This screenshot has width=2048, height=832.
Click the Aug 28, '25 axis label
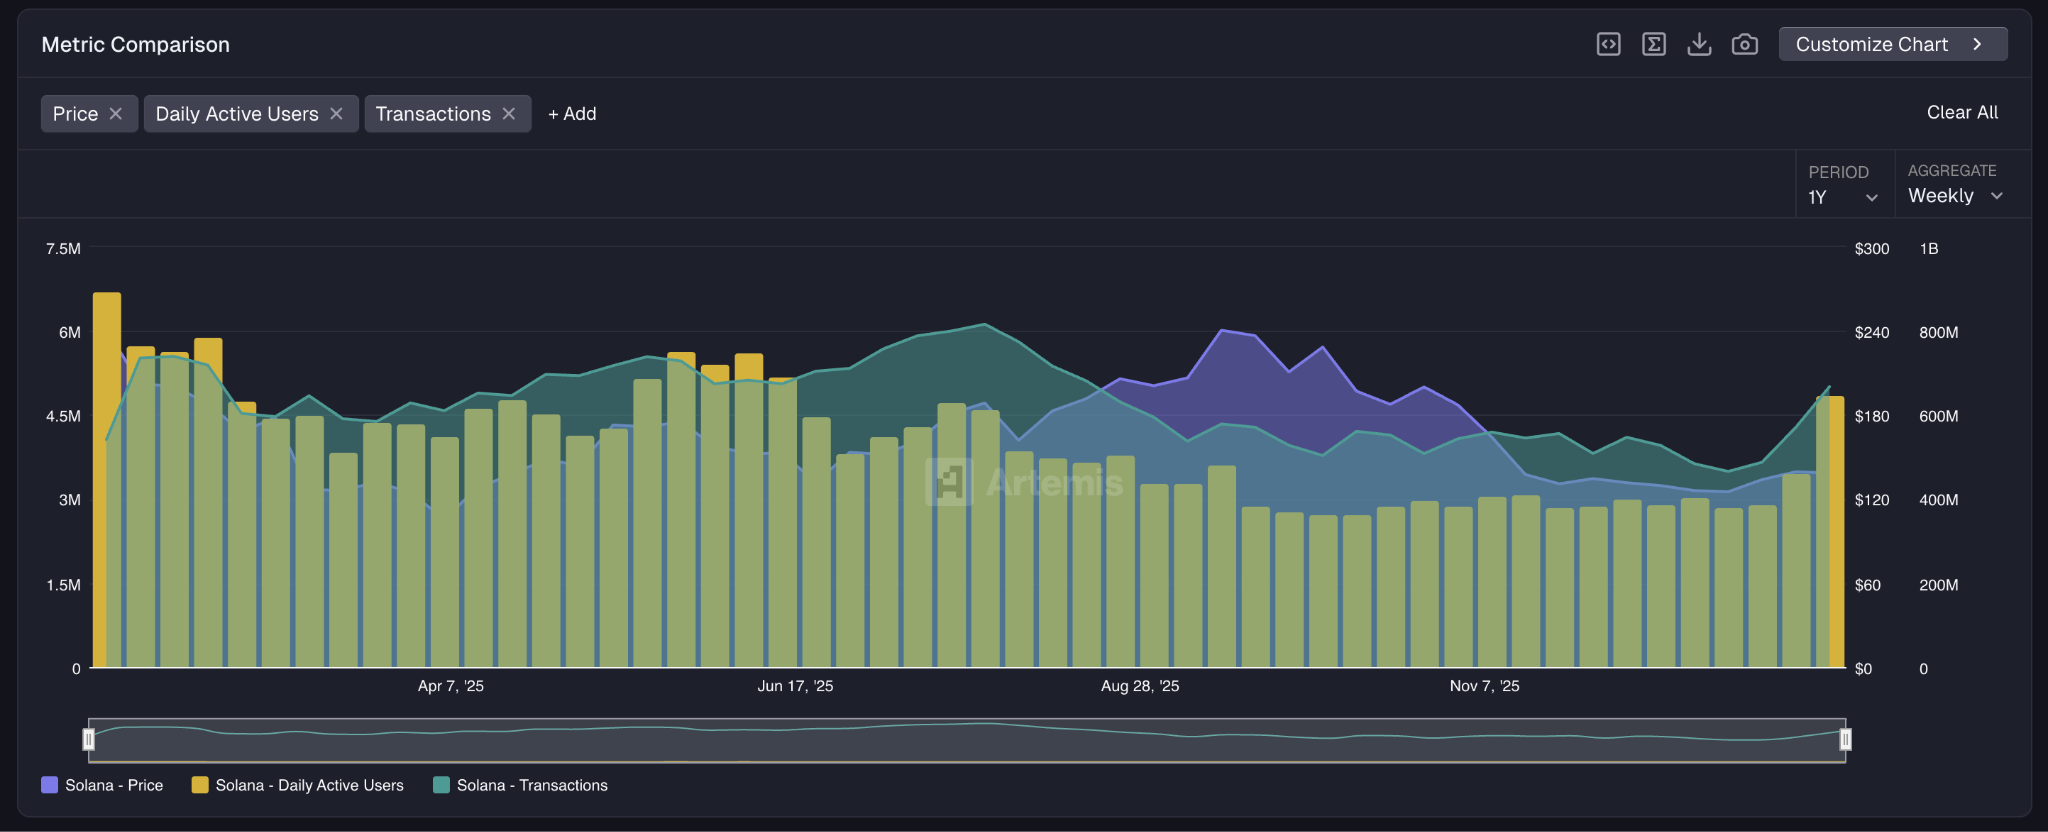[x=1140, y=686]
